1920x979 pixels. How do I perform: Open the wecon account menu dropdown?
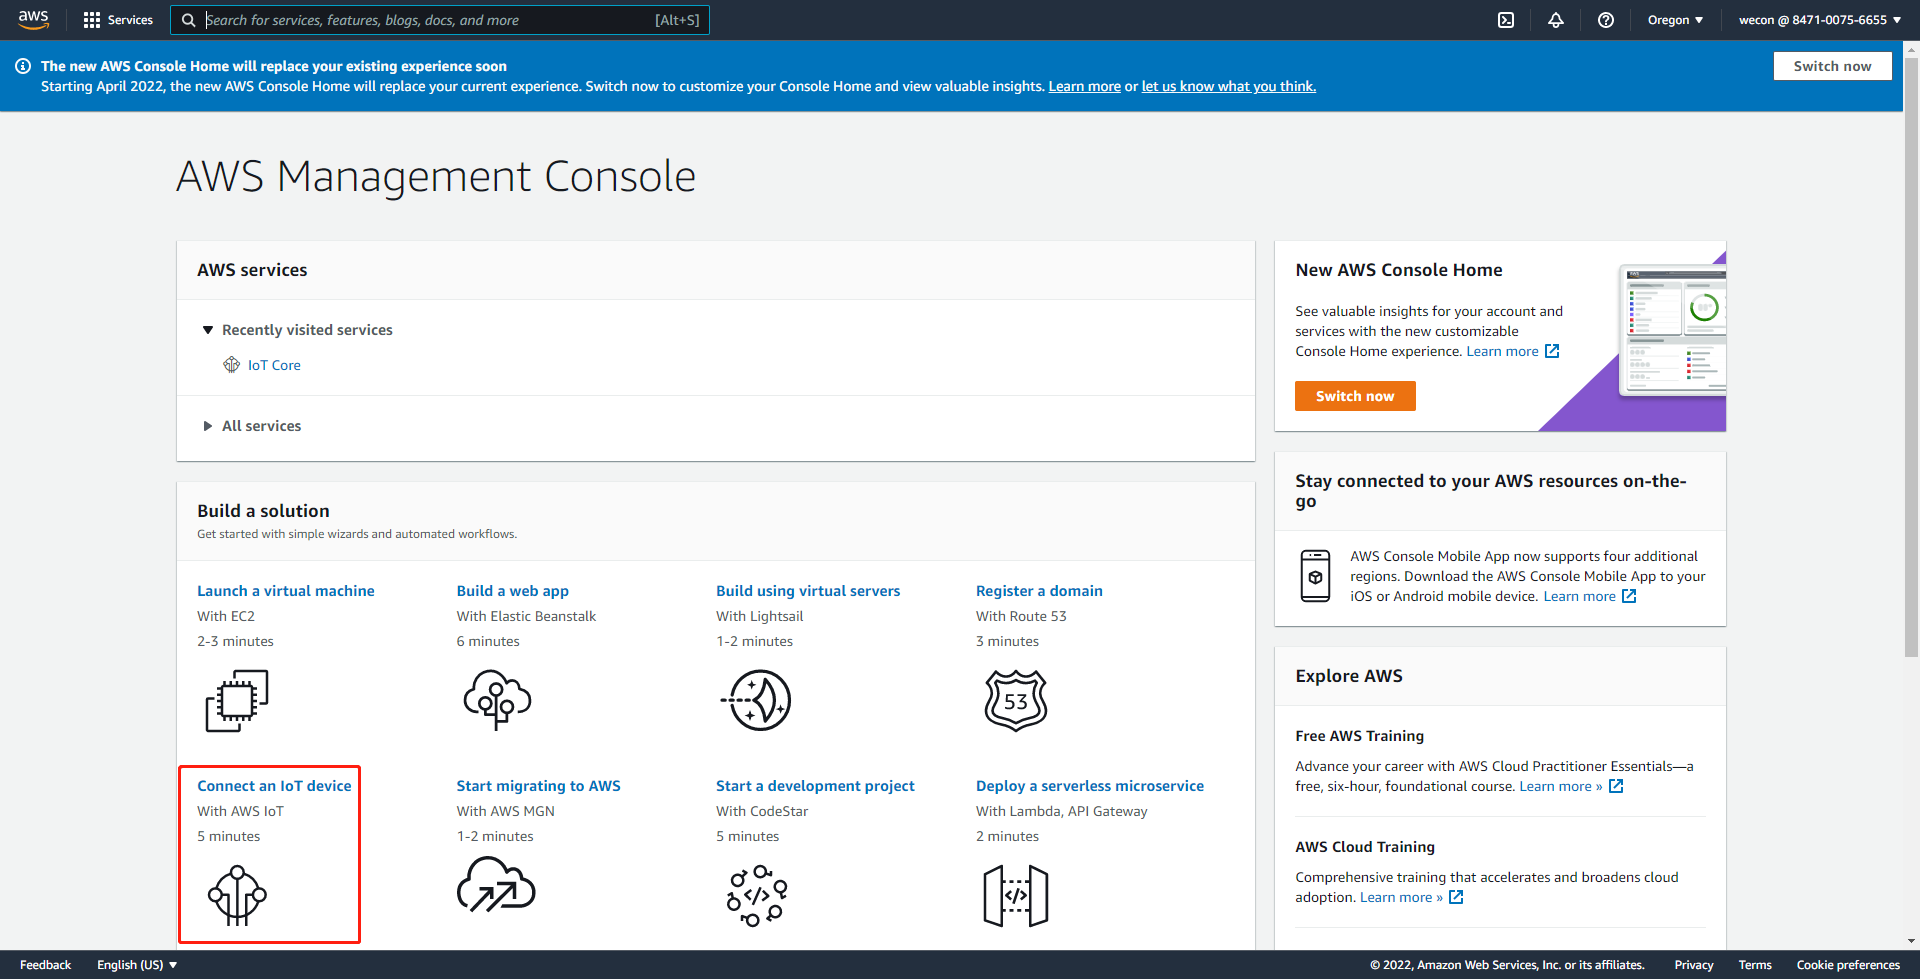(1819, 20)
